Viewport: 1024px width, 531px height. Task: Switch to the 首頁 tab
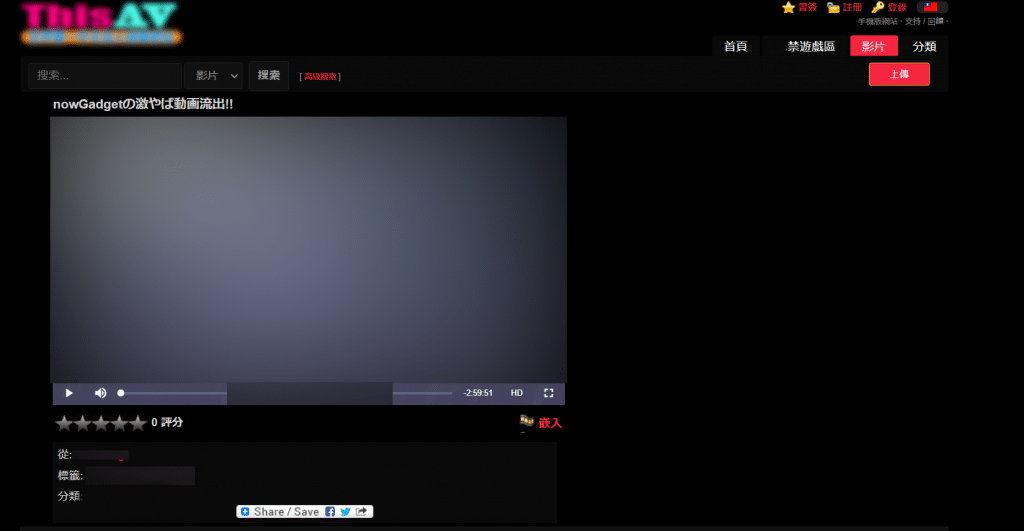click(x=735, y=46)
